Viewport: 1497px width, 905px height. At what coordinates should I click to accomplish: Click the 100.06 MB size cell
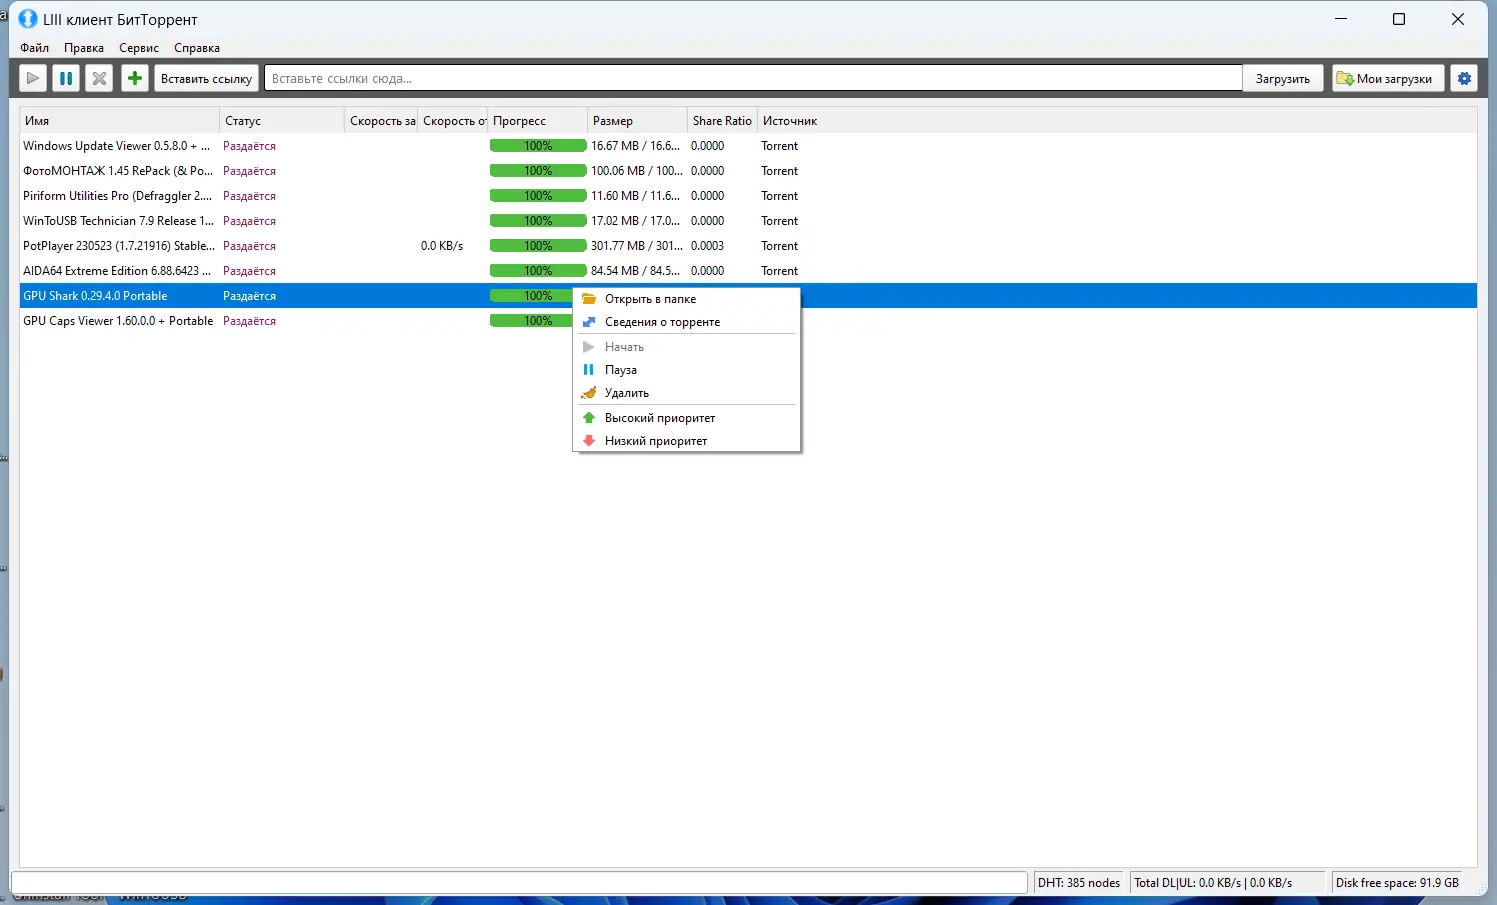(x=637, y=171)
